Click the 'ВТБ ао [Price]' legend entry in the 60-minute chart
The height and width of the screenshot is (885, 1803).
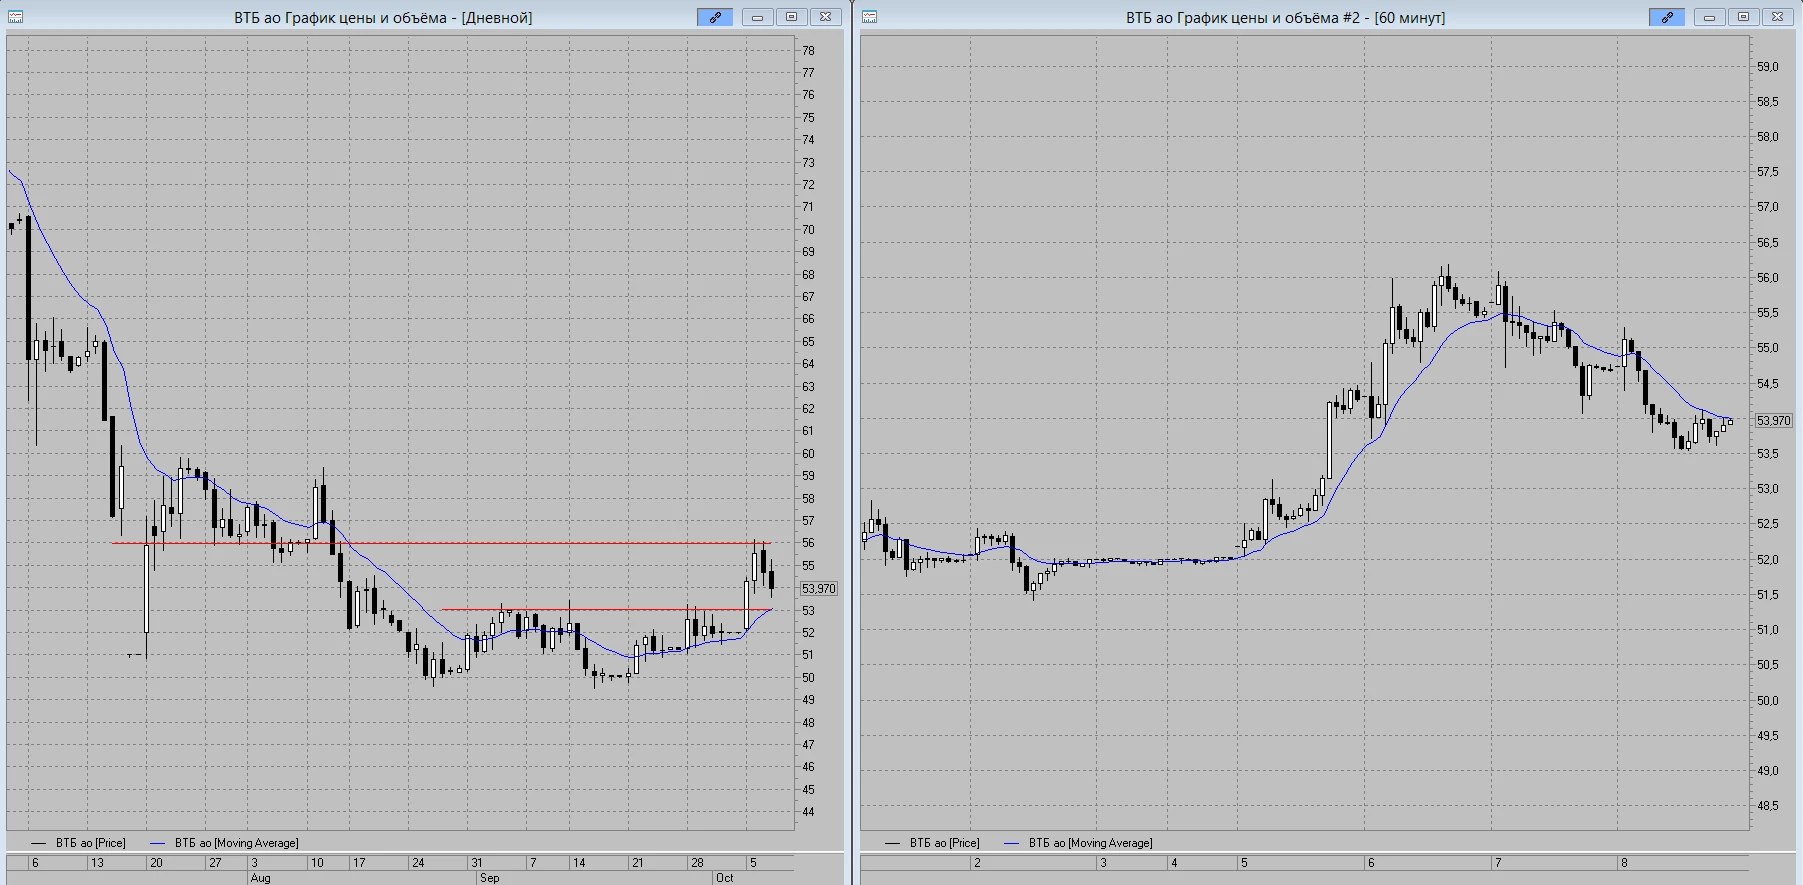click(933, 843)
